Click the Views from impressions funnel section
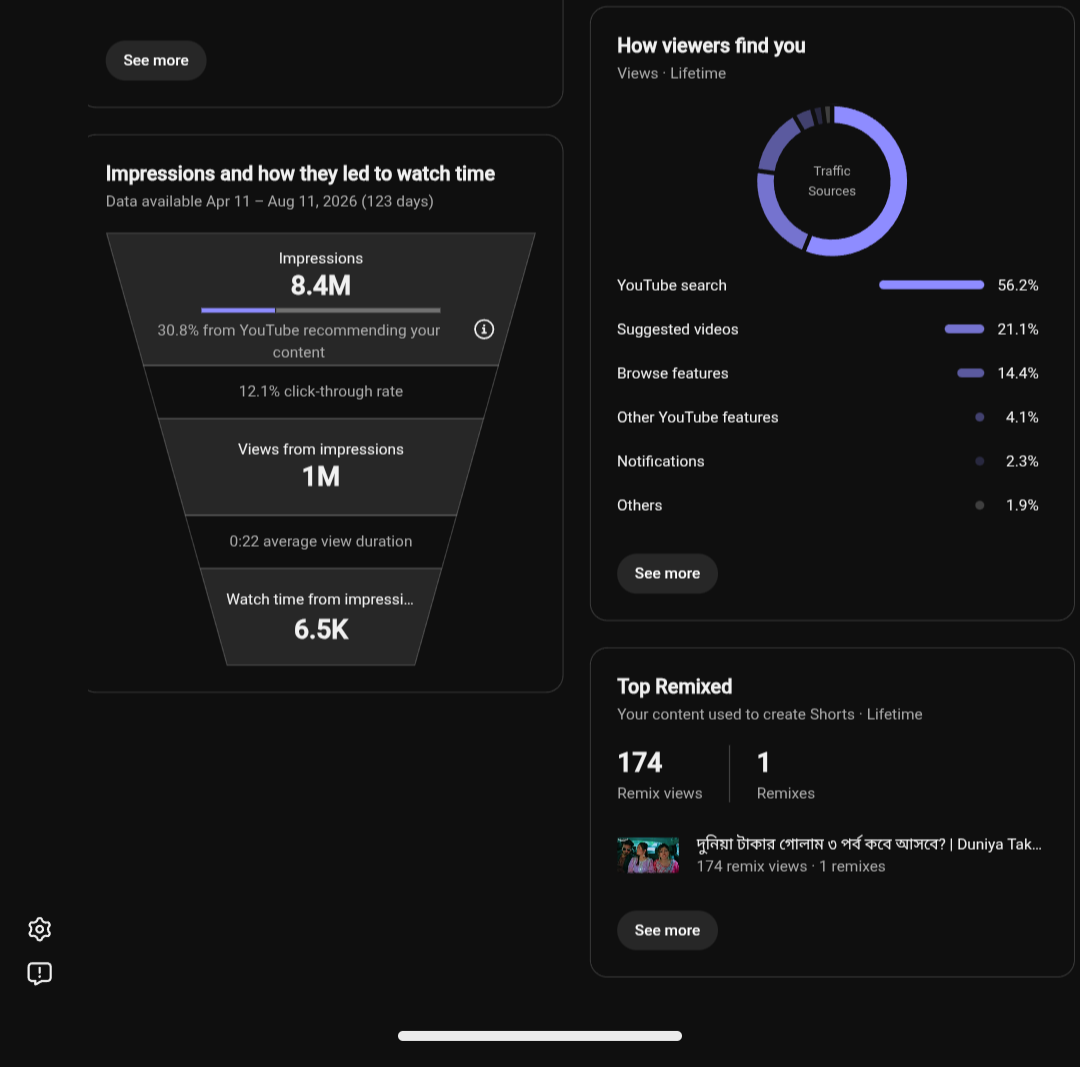The width and height of the screenshot is (1080, 1067). coord(320,466)
